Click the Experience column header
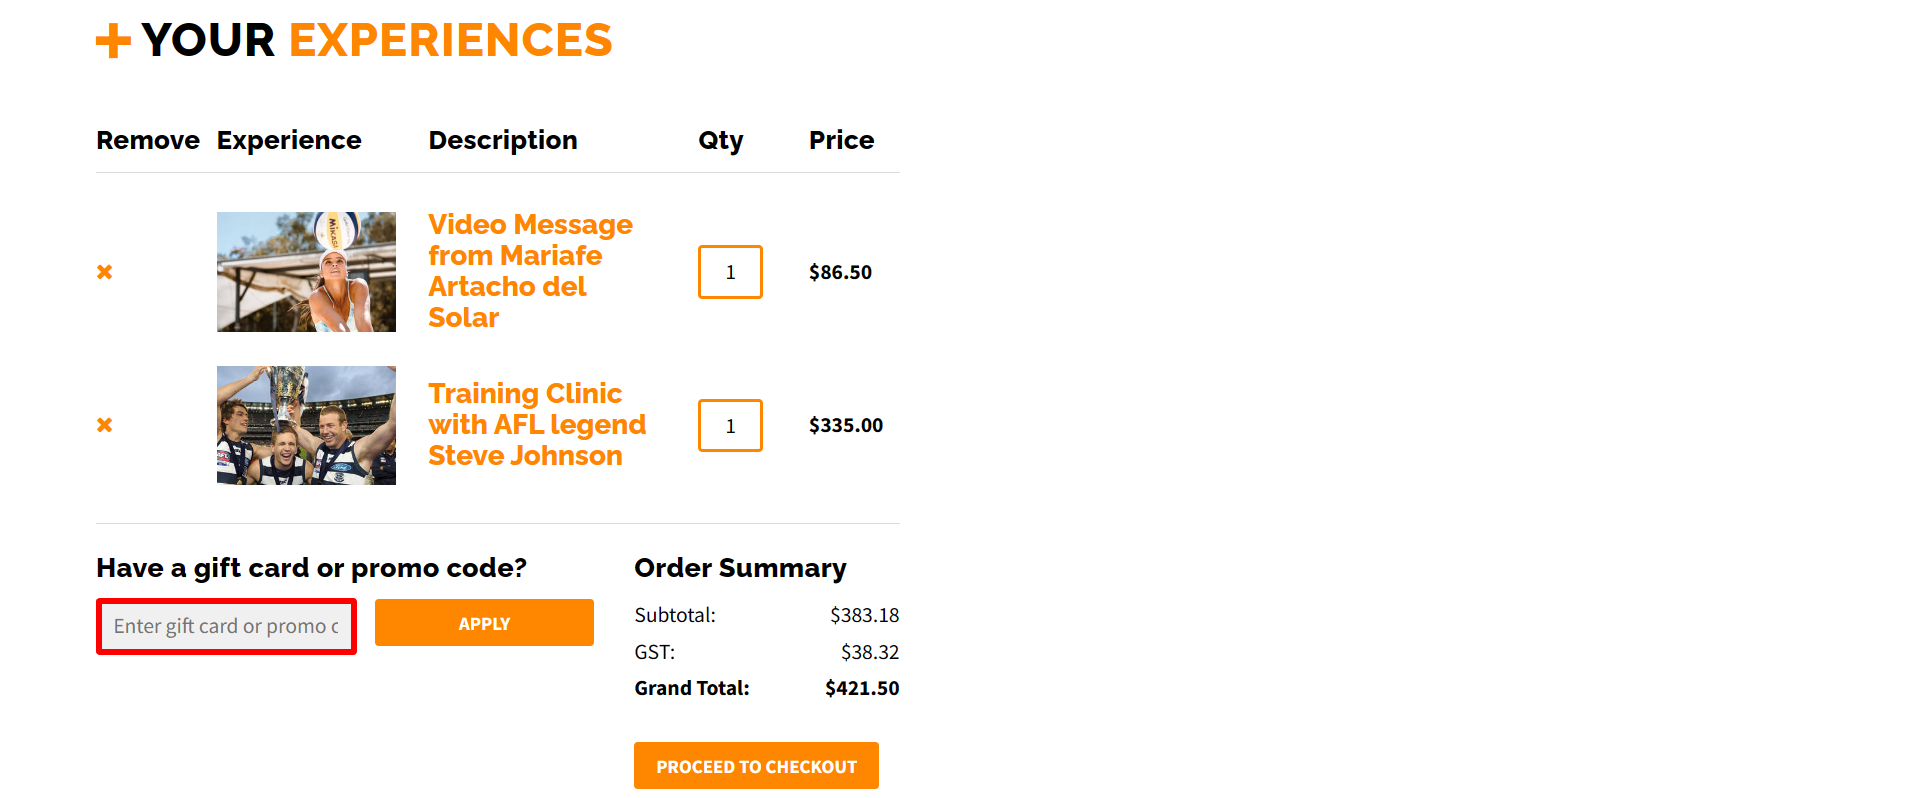The image size is (1920, 798). pos(289,140)
